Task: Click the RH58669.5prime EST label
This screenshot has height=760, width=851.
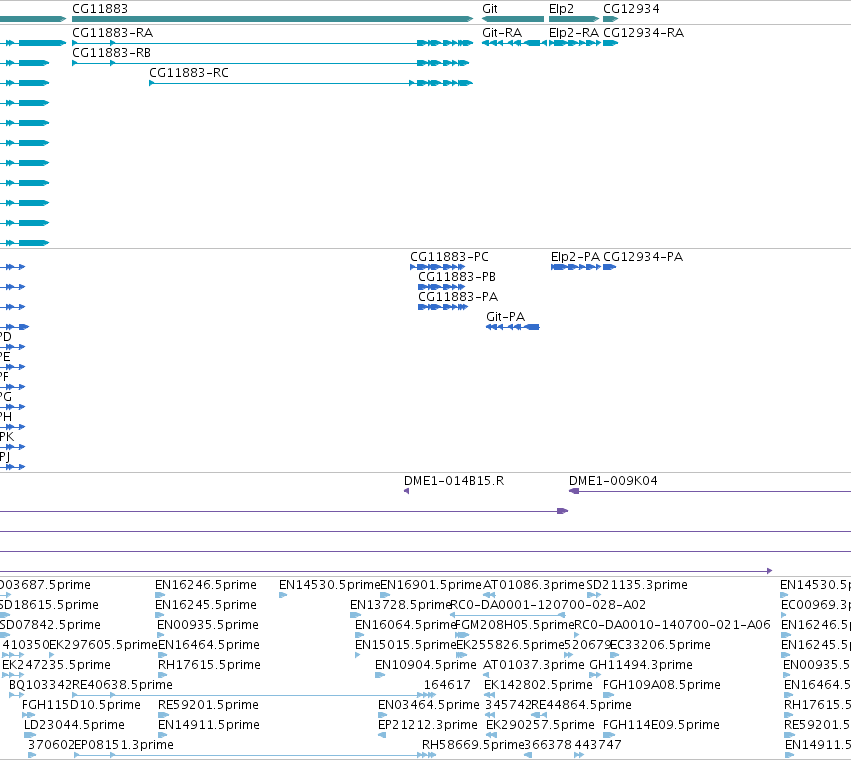Action: coord(473,745)
